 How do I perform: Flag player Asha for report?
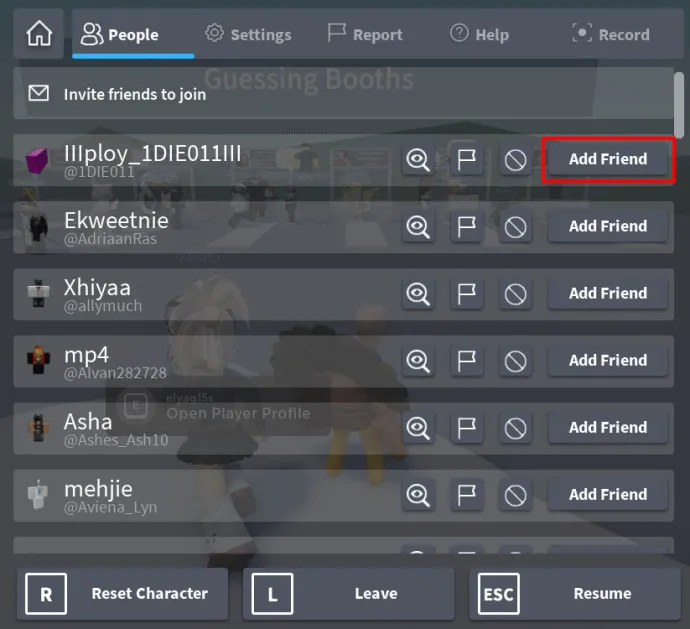pyautogui.click(x=466, y=428)
